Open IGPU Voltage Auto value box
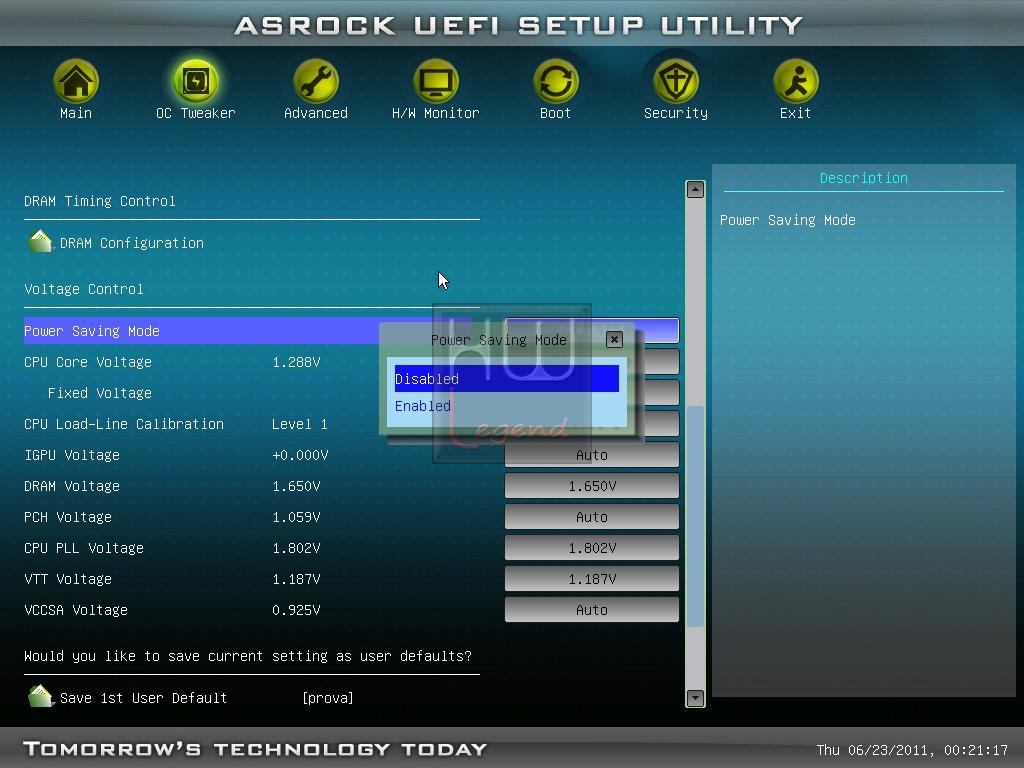The width and height of the screenshot is (1024, 768). click(x=592, y=455)
